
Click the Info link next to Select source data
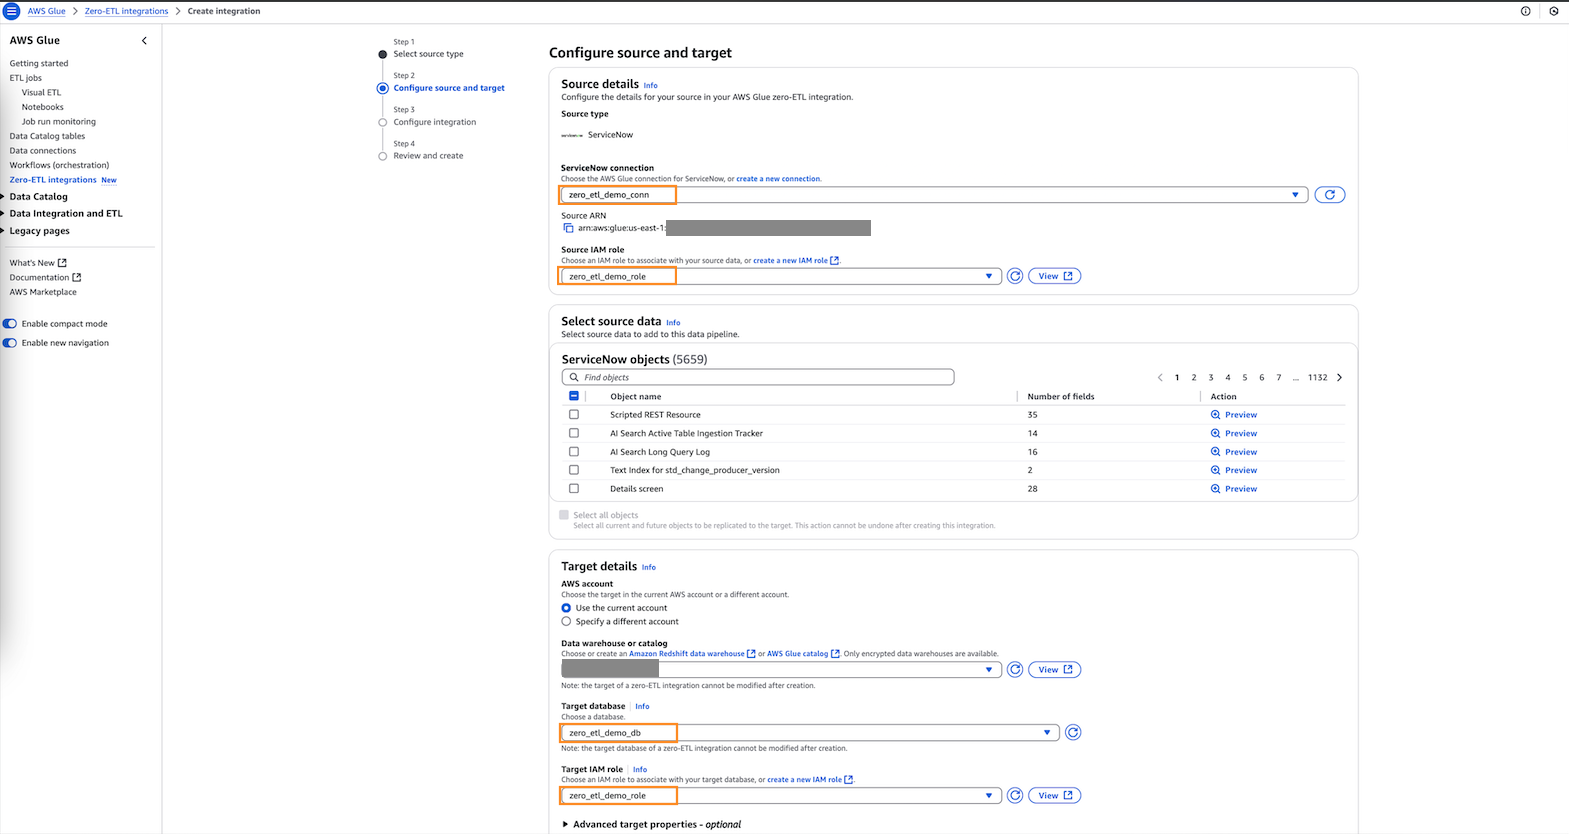coord(673,323)
